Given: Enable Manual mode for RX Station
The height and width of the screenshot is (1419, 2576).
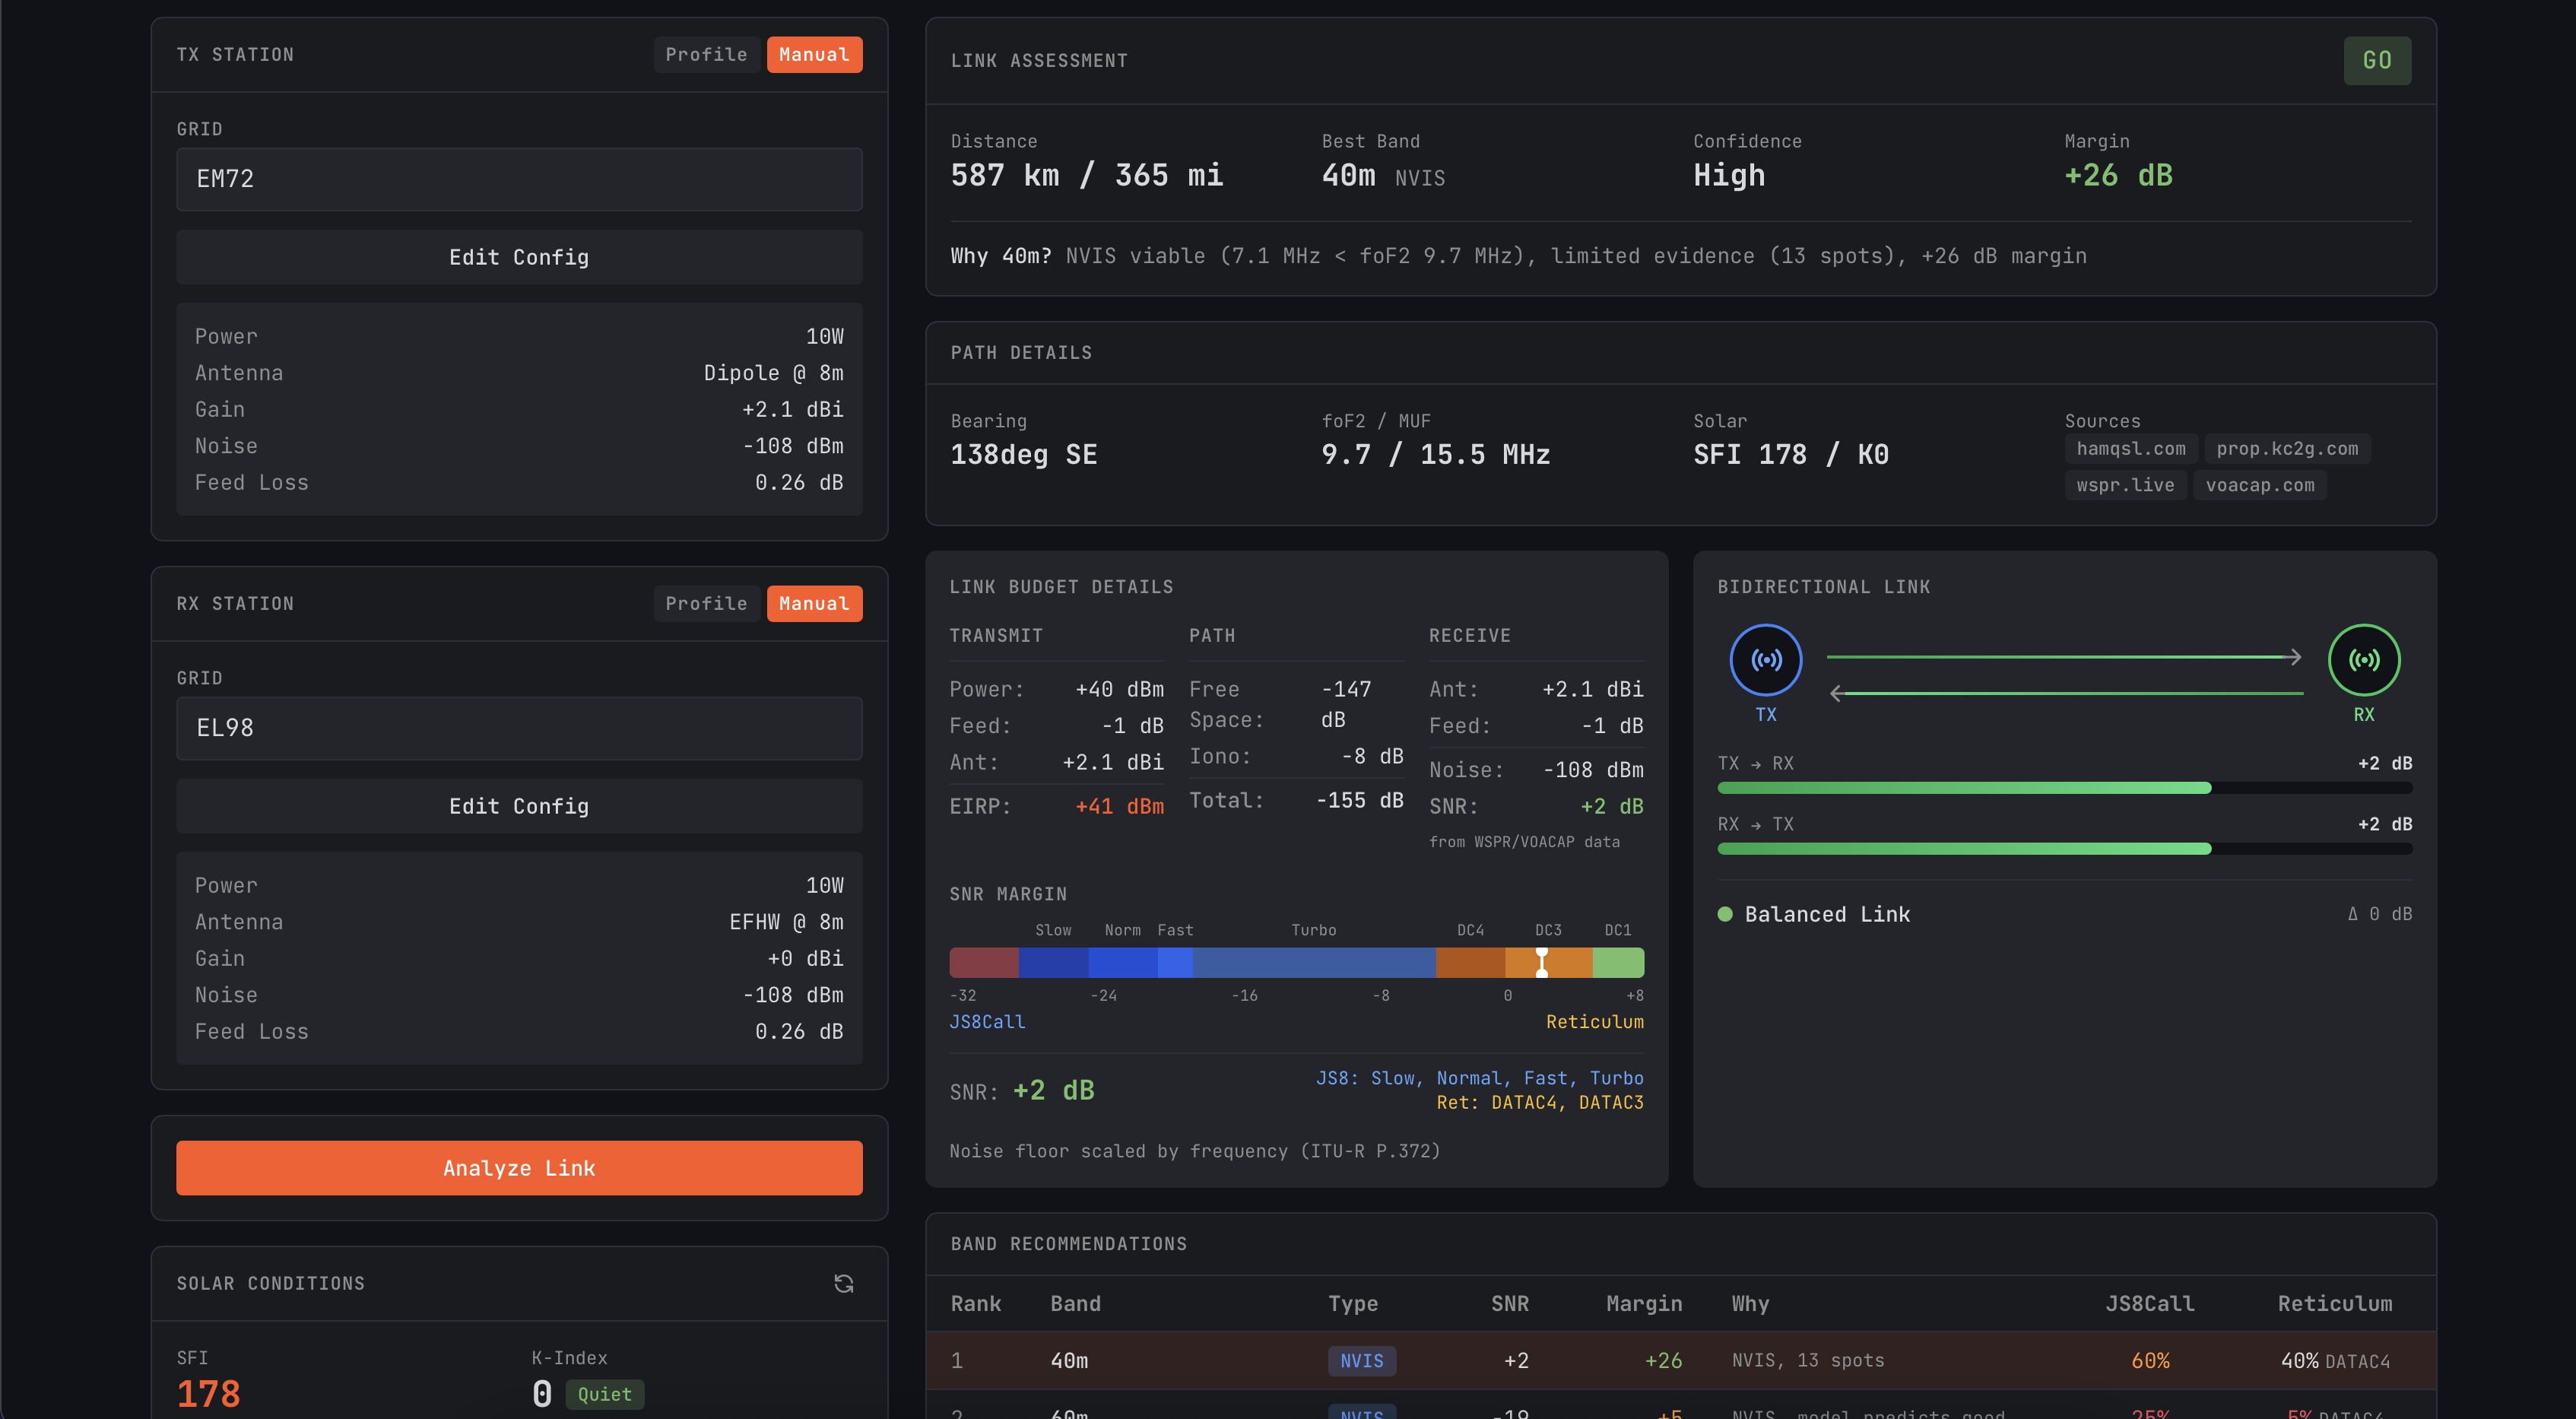Looking at the screenshot, I should coord(814,603).
